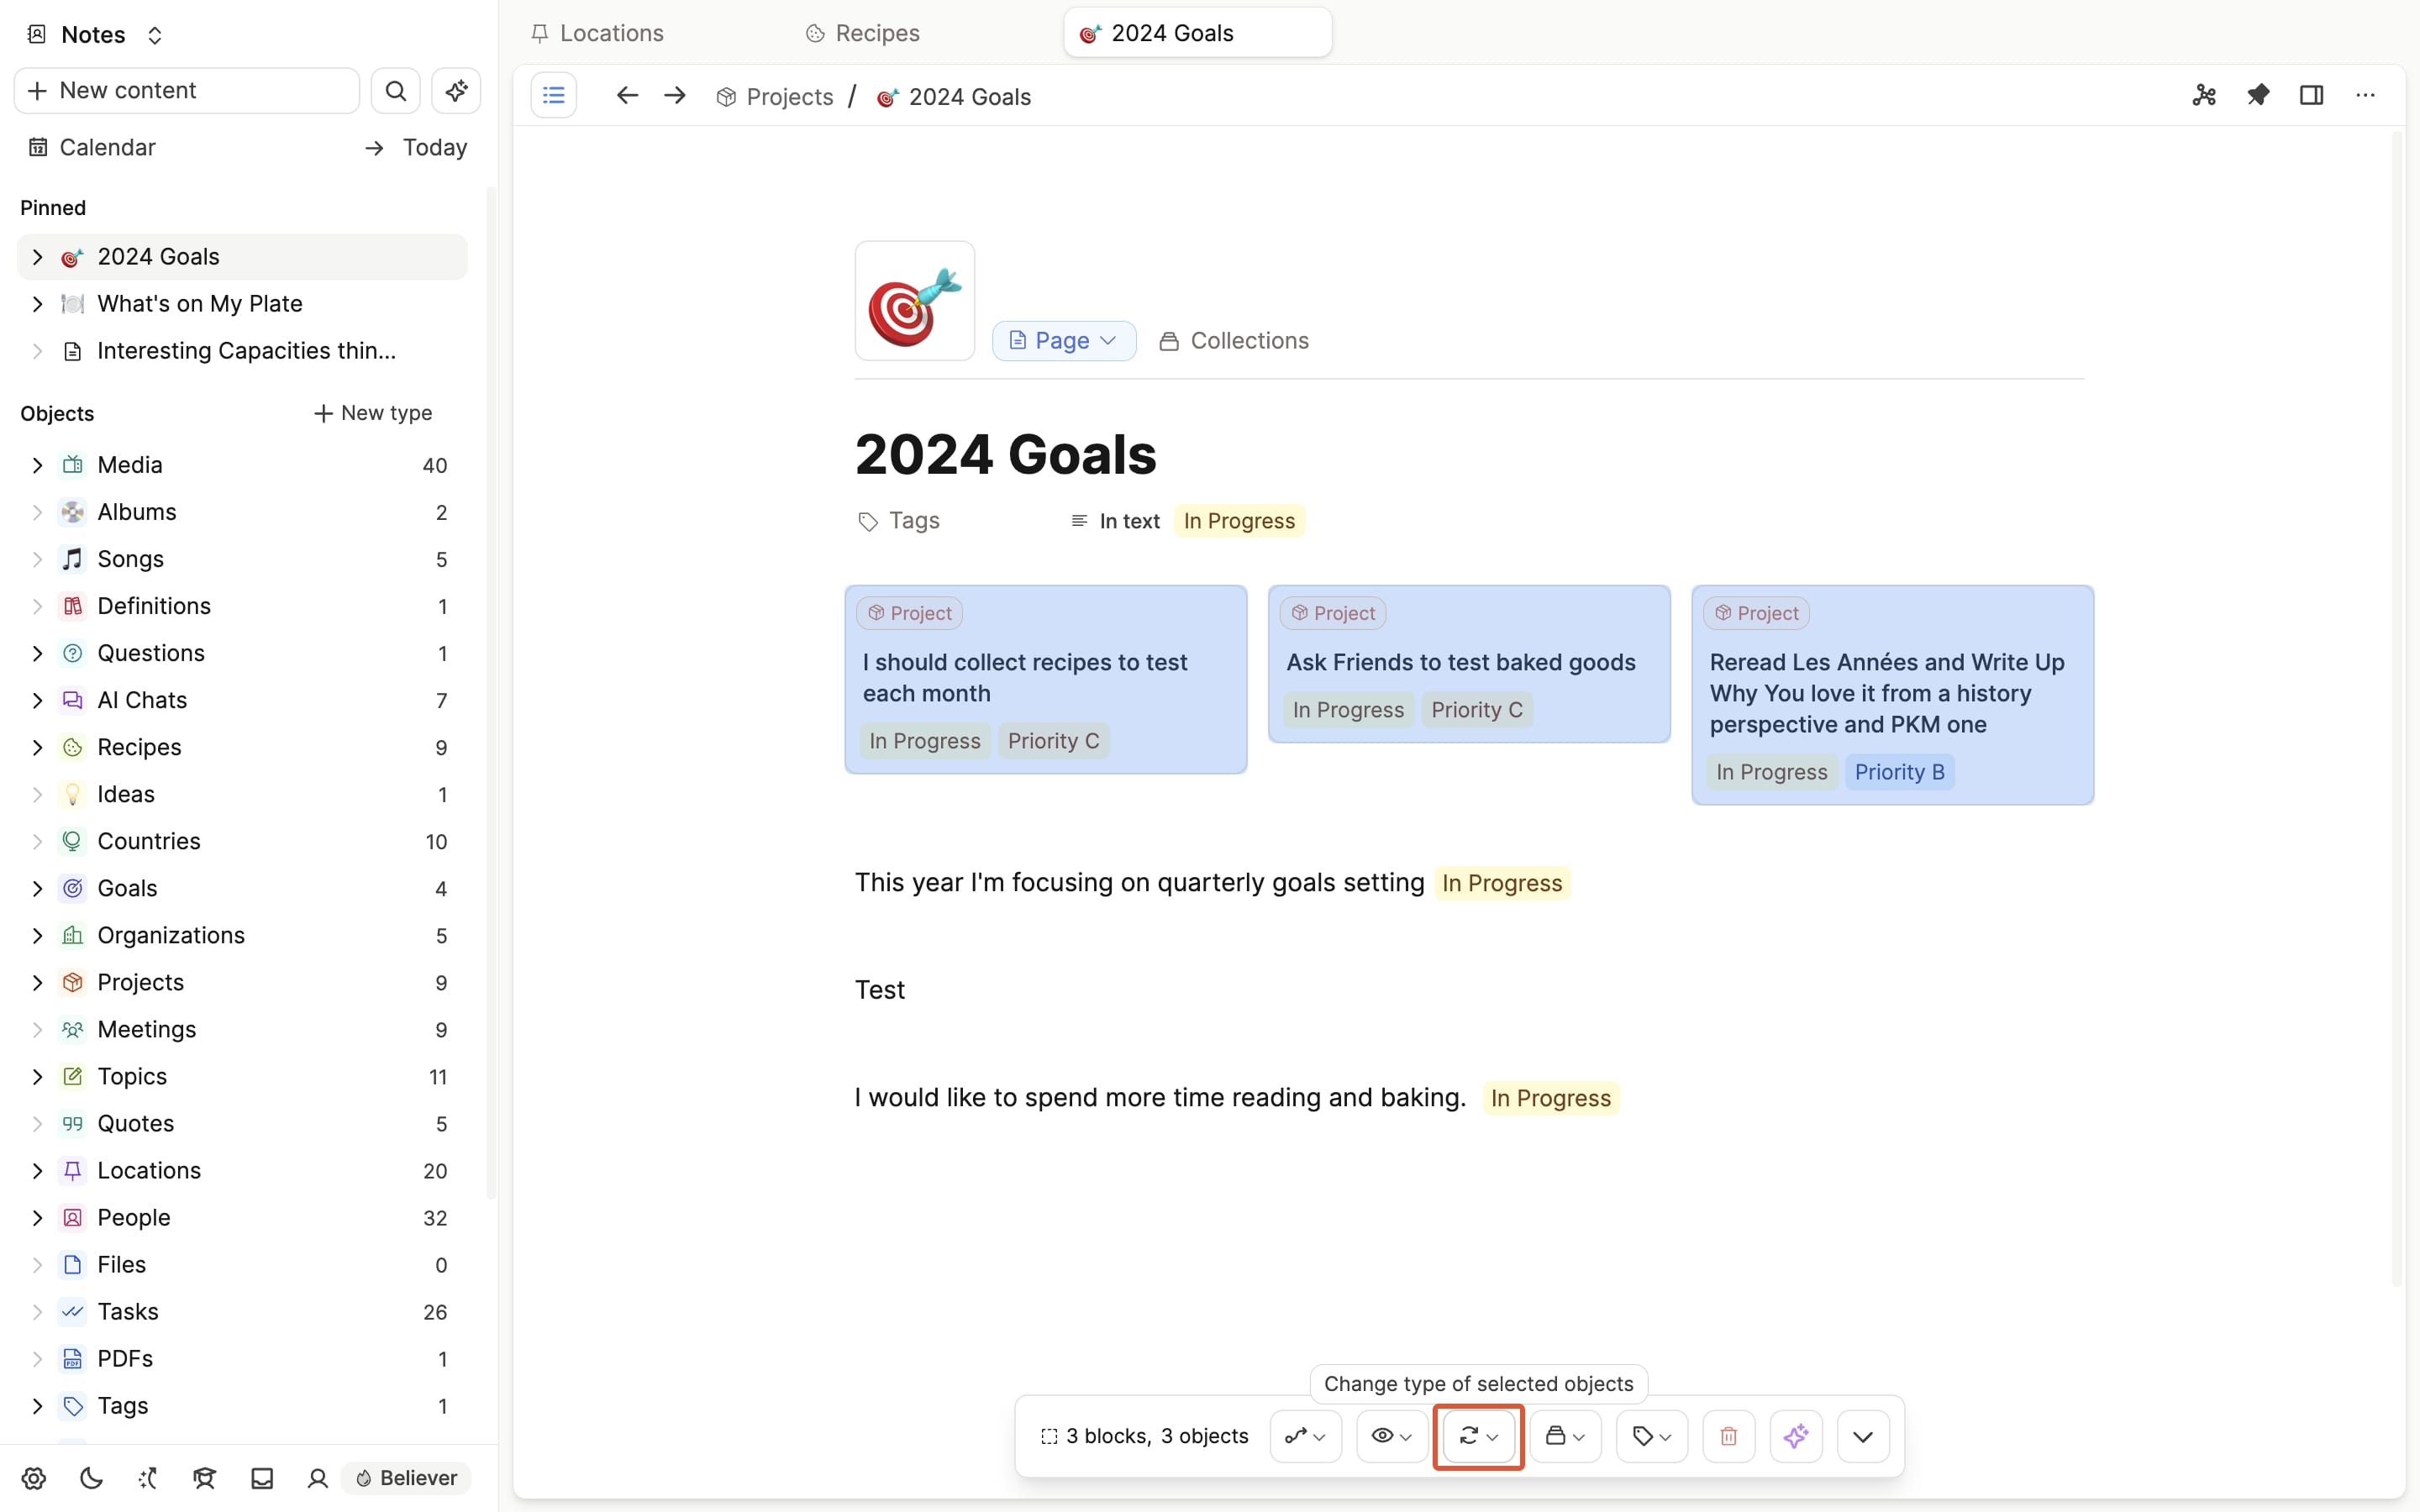The width and height of the screenshot is (2420, 1512).
Task: Open the graph view icon in header
Action: 2204,95
